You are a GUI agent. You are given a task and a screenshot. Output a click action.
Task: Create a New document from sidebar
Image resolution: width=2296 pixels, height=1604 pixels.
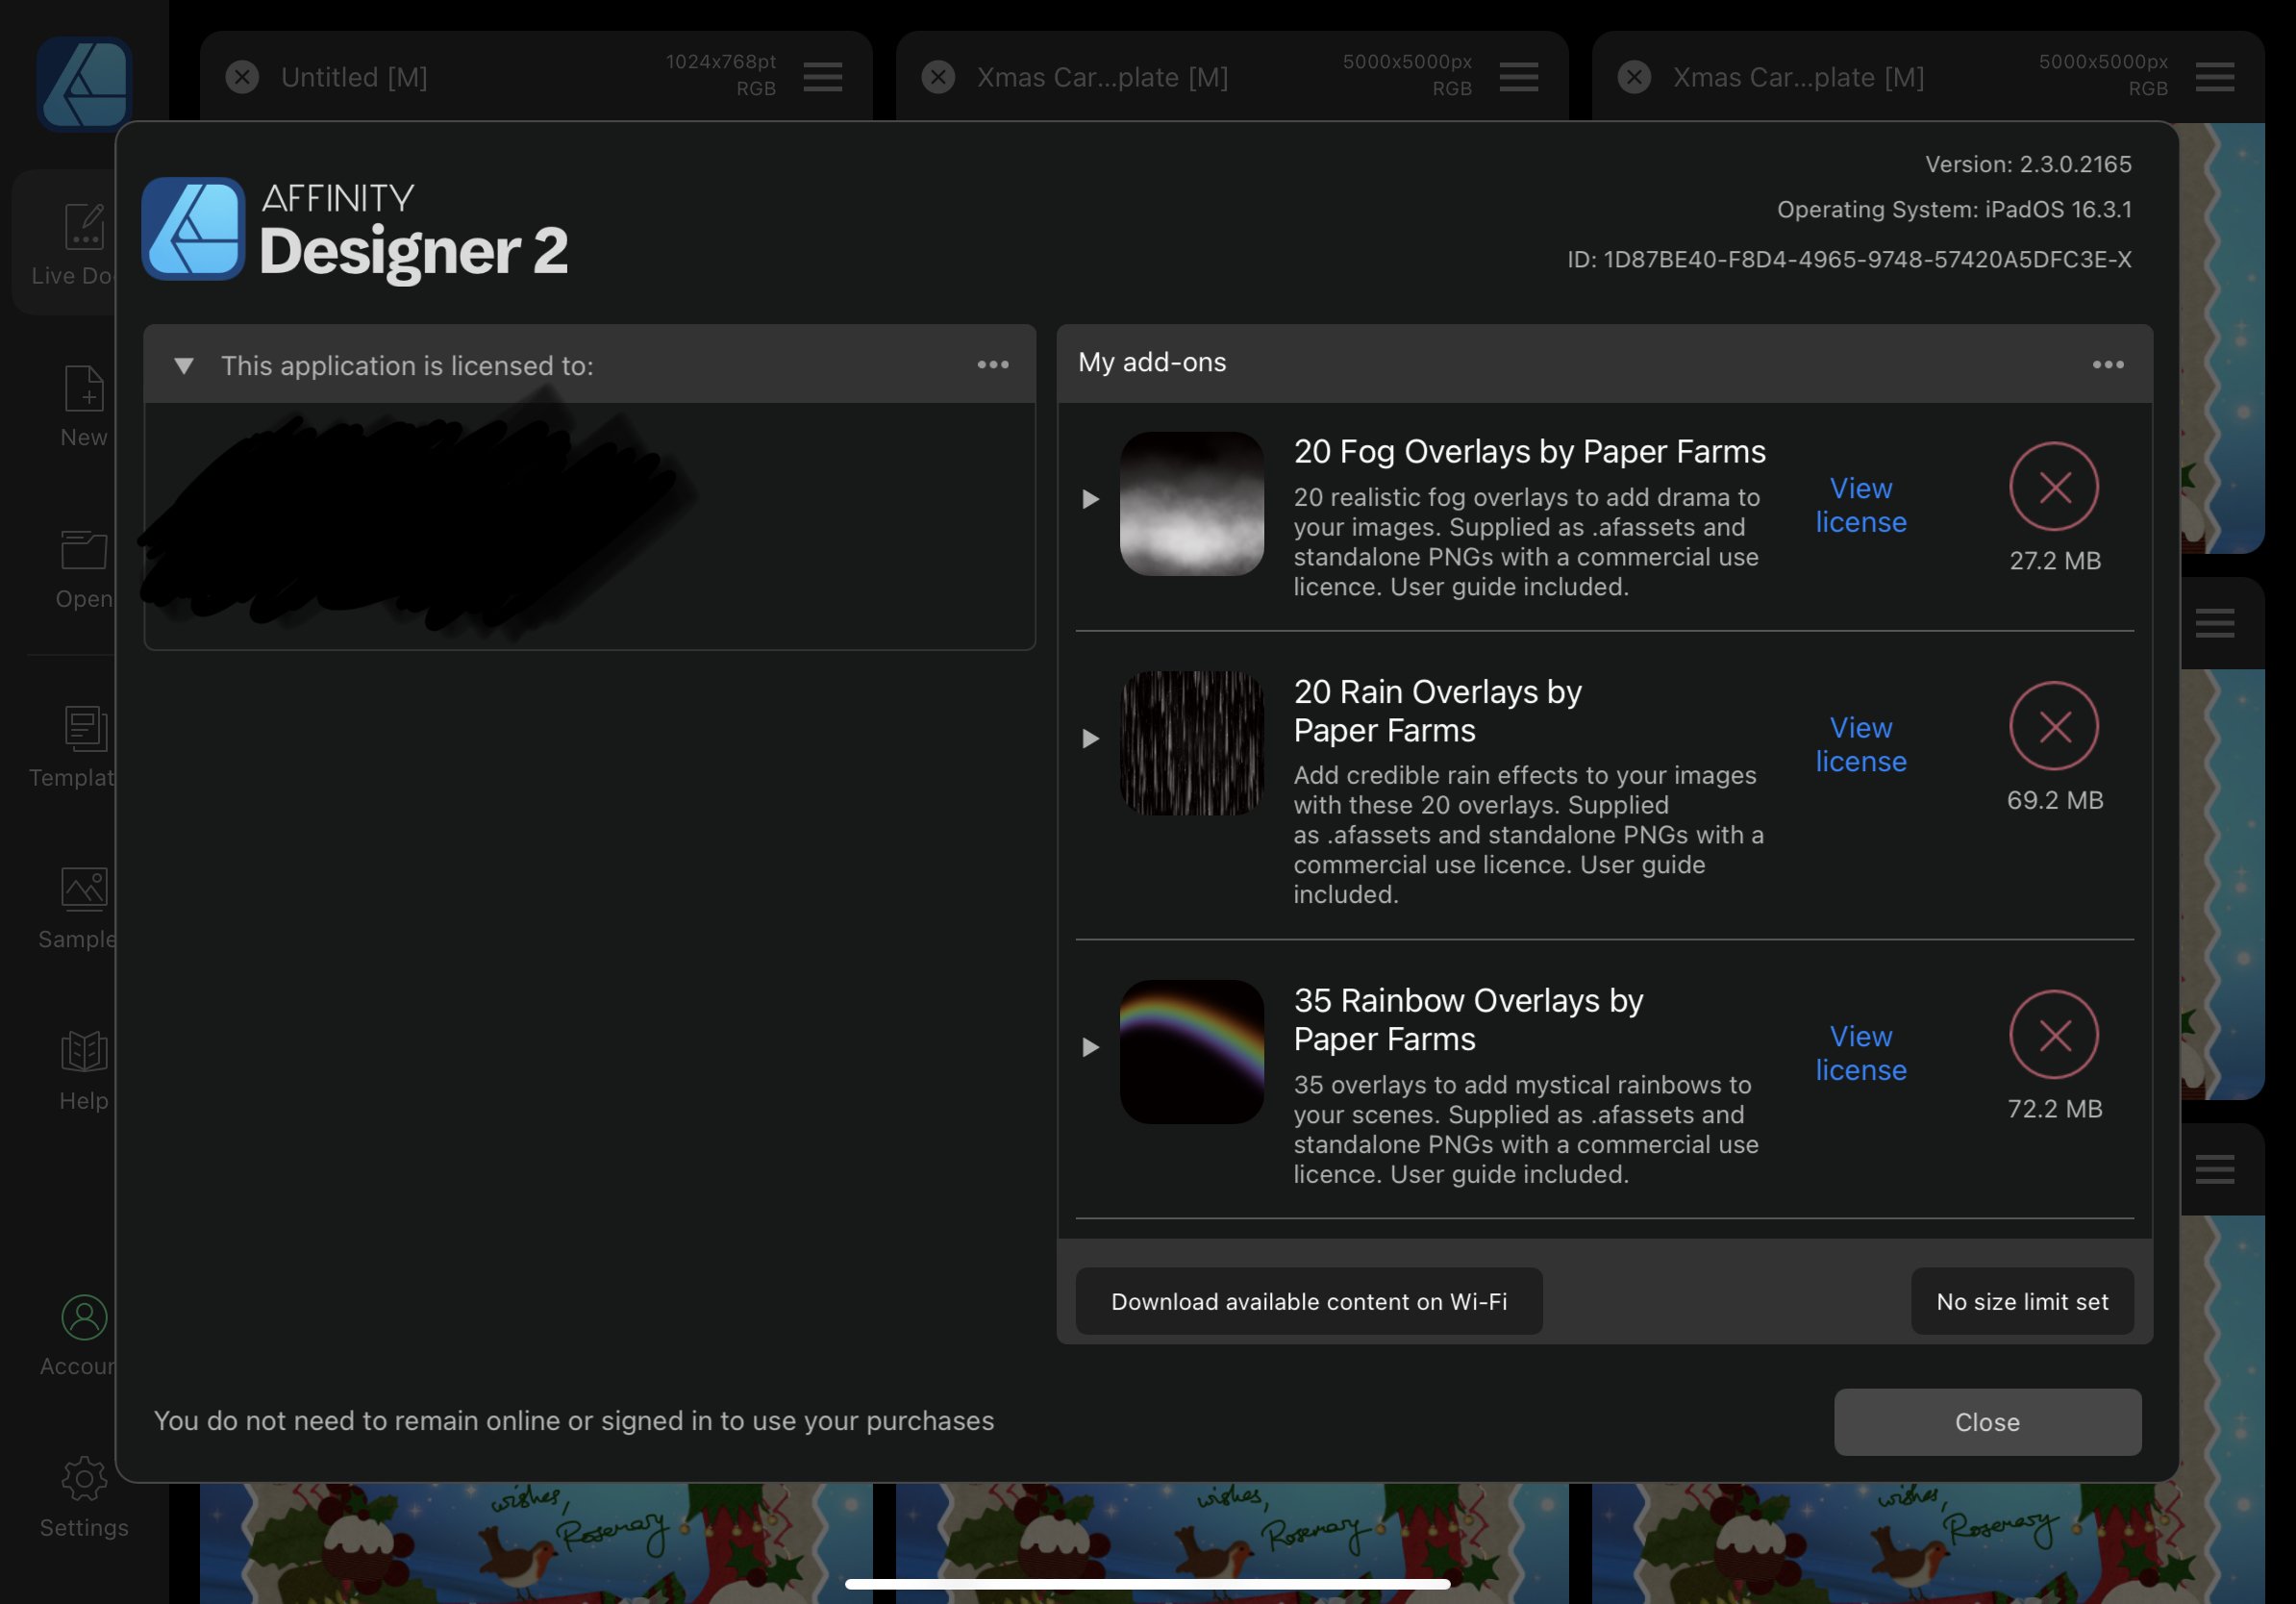coord(84,406)
